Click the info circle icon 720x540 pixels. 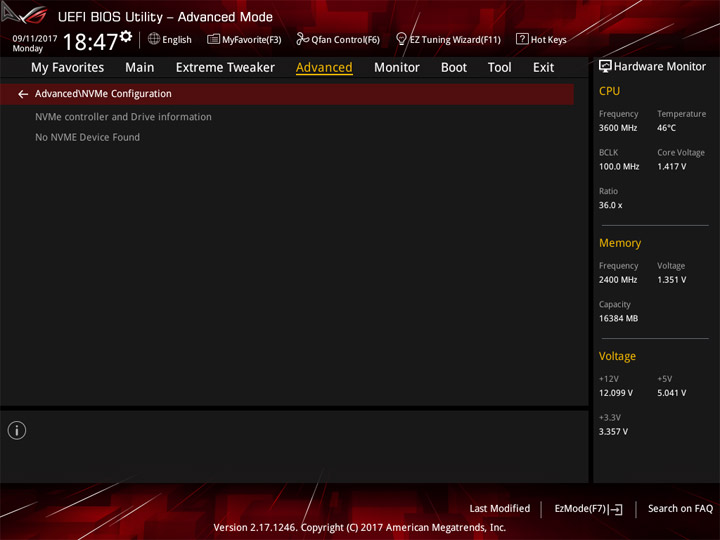pos(17,430)
